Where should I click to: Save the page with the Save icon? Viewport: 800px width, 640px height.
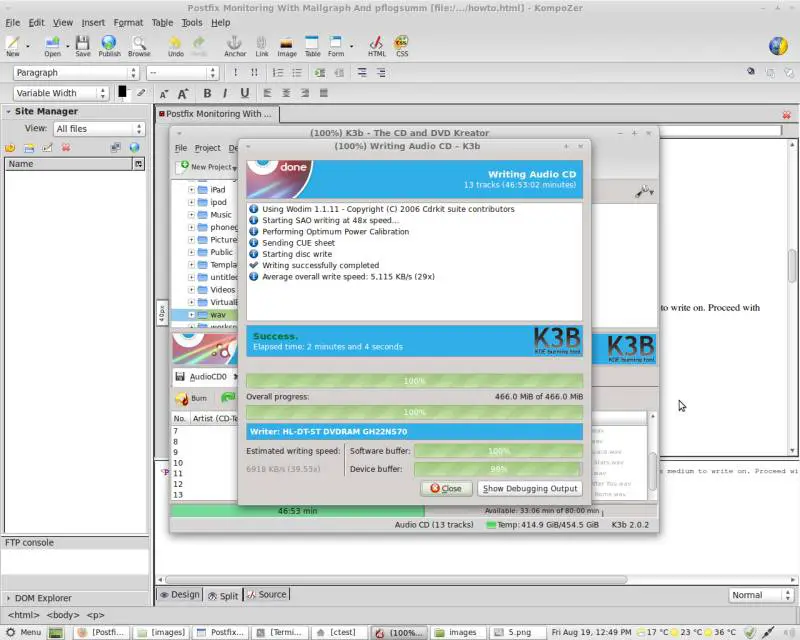83,45
